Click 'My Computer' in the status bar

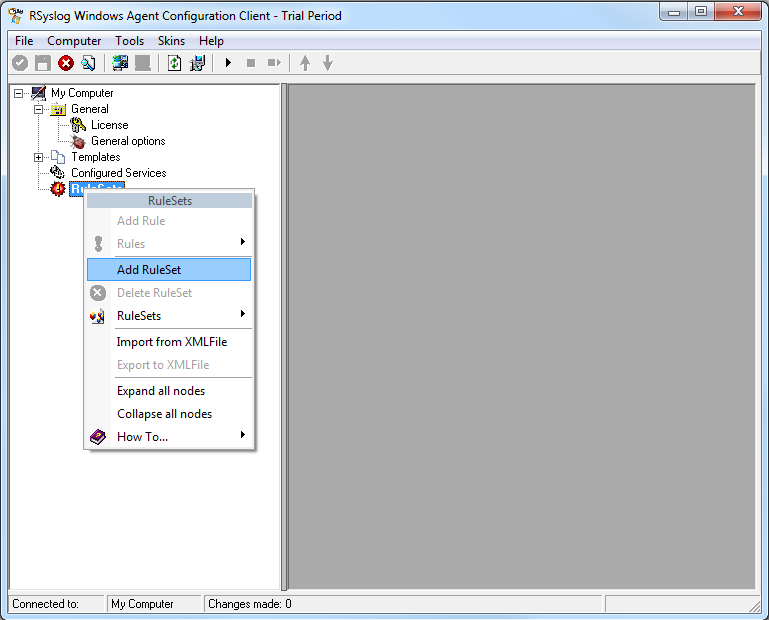click(x=142, y=604)
